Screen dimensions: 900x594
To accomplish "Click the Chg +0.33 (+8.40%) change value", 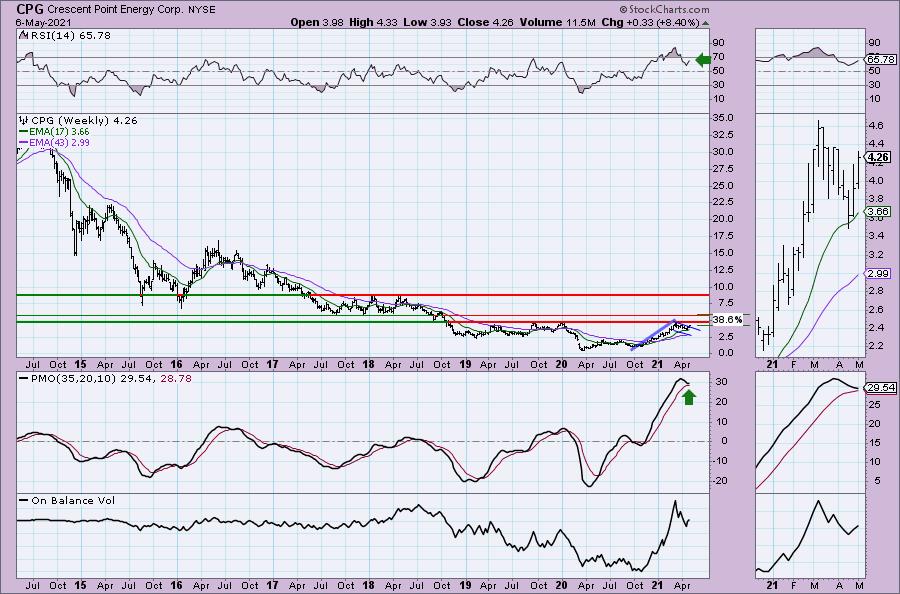I will click(650, 22).
